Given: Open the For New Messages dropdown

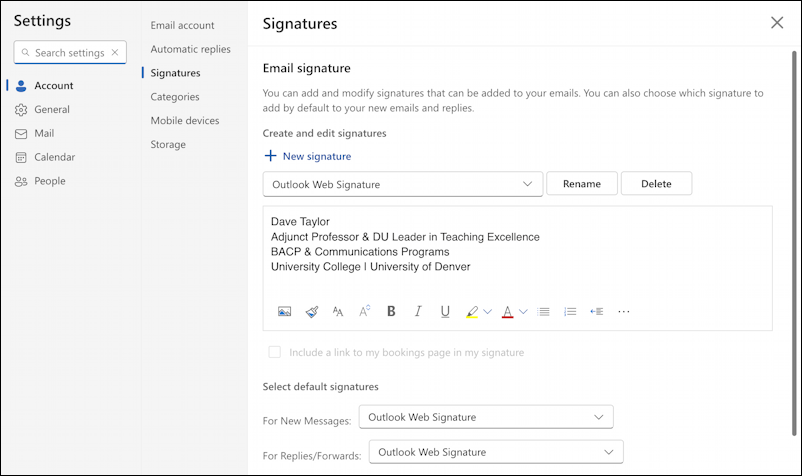Looking at the screenshot, I should click(486, 417).
